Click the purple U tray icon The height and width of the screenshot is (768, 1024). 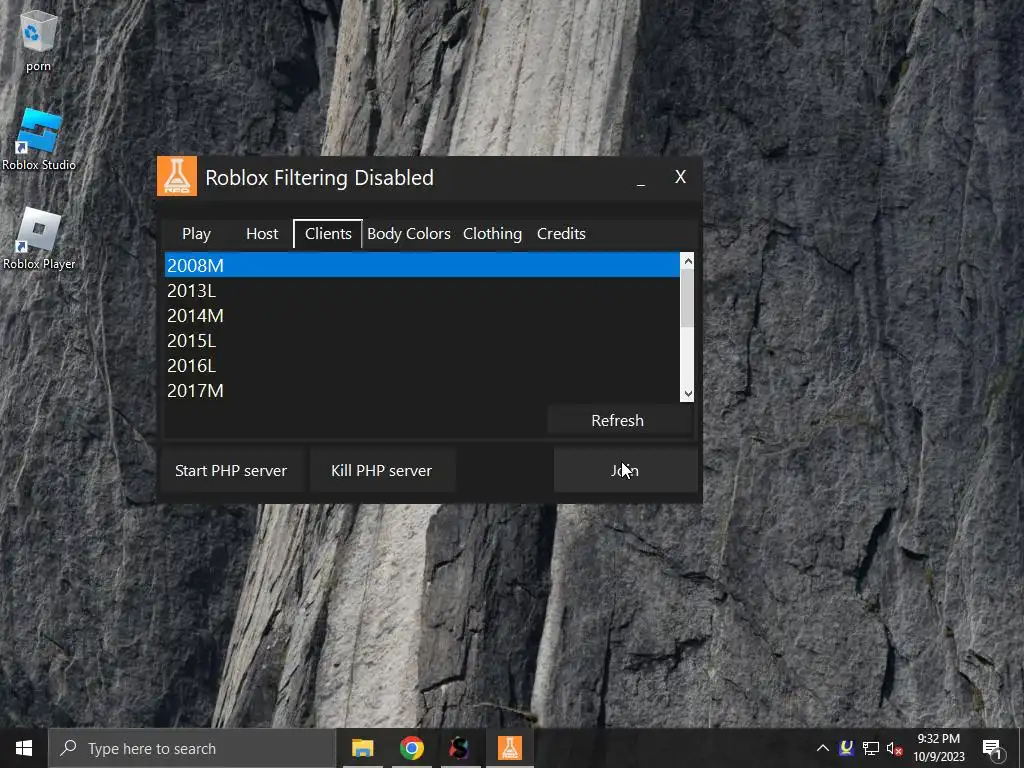pos(846,748)
